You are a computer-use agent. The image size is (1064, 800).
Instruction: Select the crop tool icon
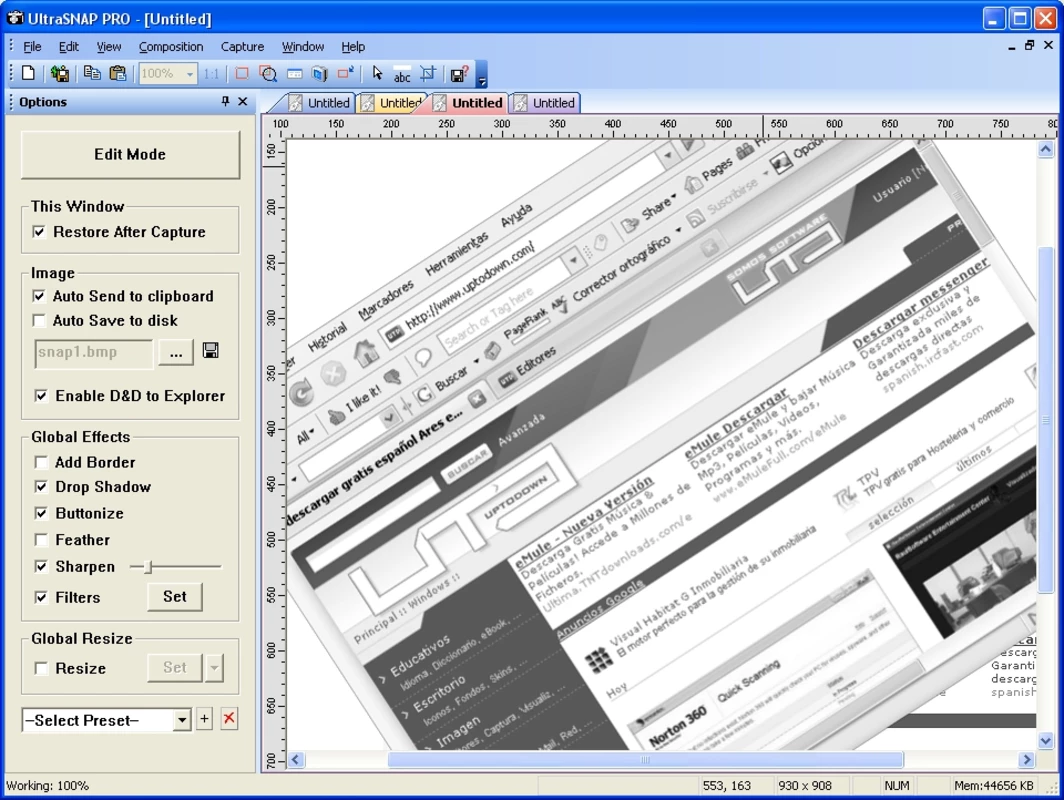[x=428, y=73]
